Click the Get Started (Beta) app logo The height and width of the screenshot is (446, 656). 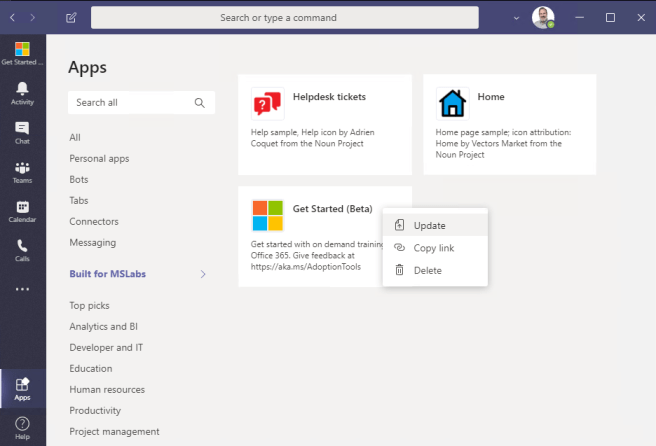coord(268,215)
